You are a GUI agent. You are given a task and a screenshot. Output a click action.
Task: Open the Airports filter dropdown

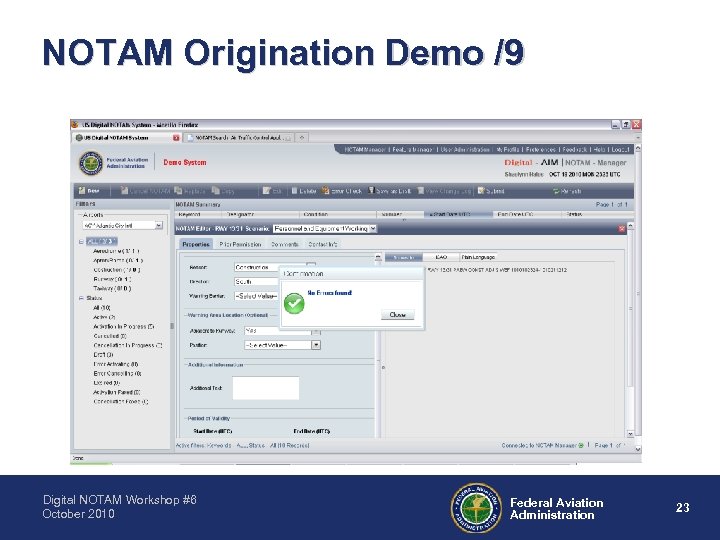coord(123,225)
